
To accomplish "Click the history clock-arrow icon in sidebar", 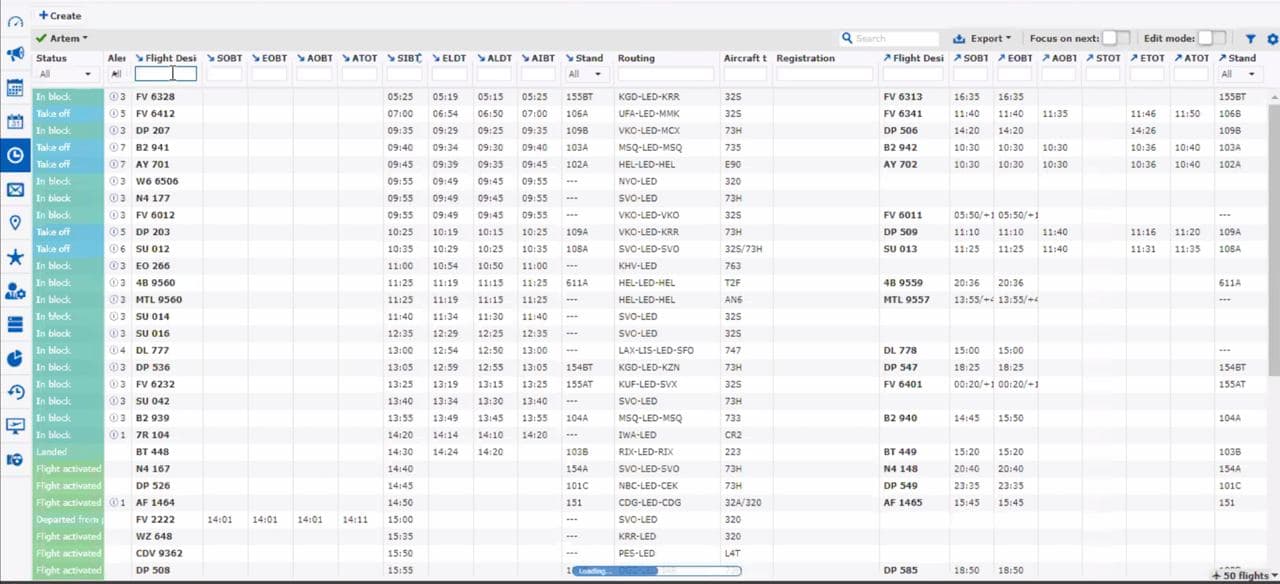I will point(15,392).
